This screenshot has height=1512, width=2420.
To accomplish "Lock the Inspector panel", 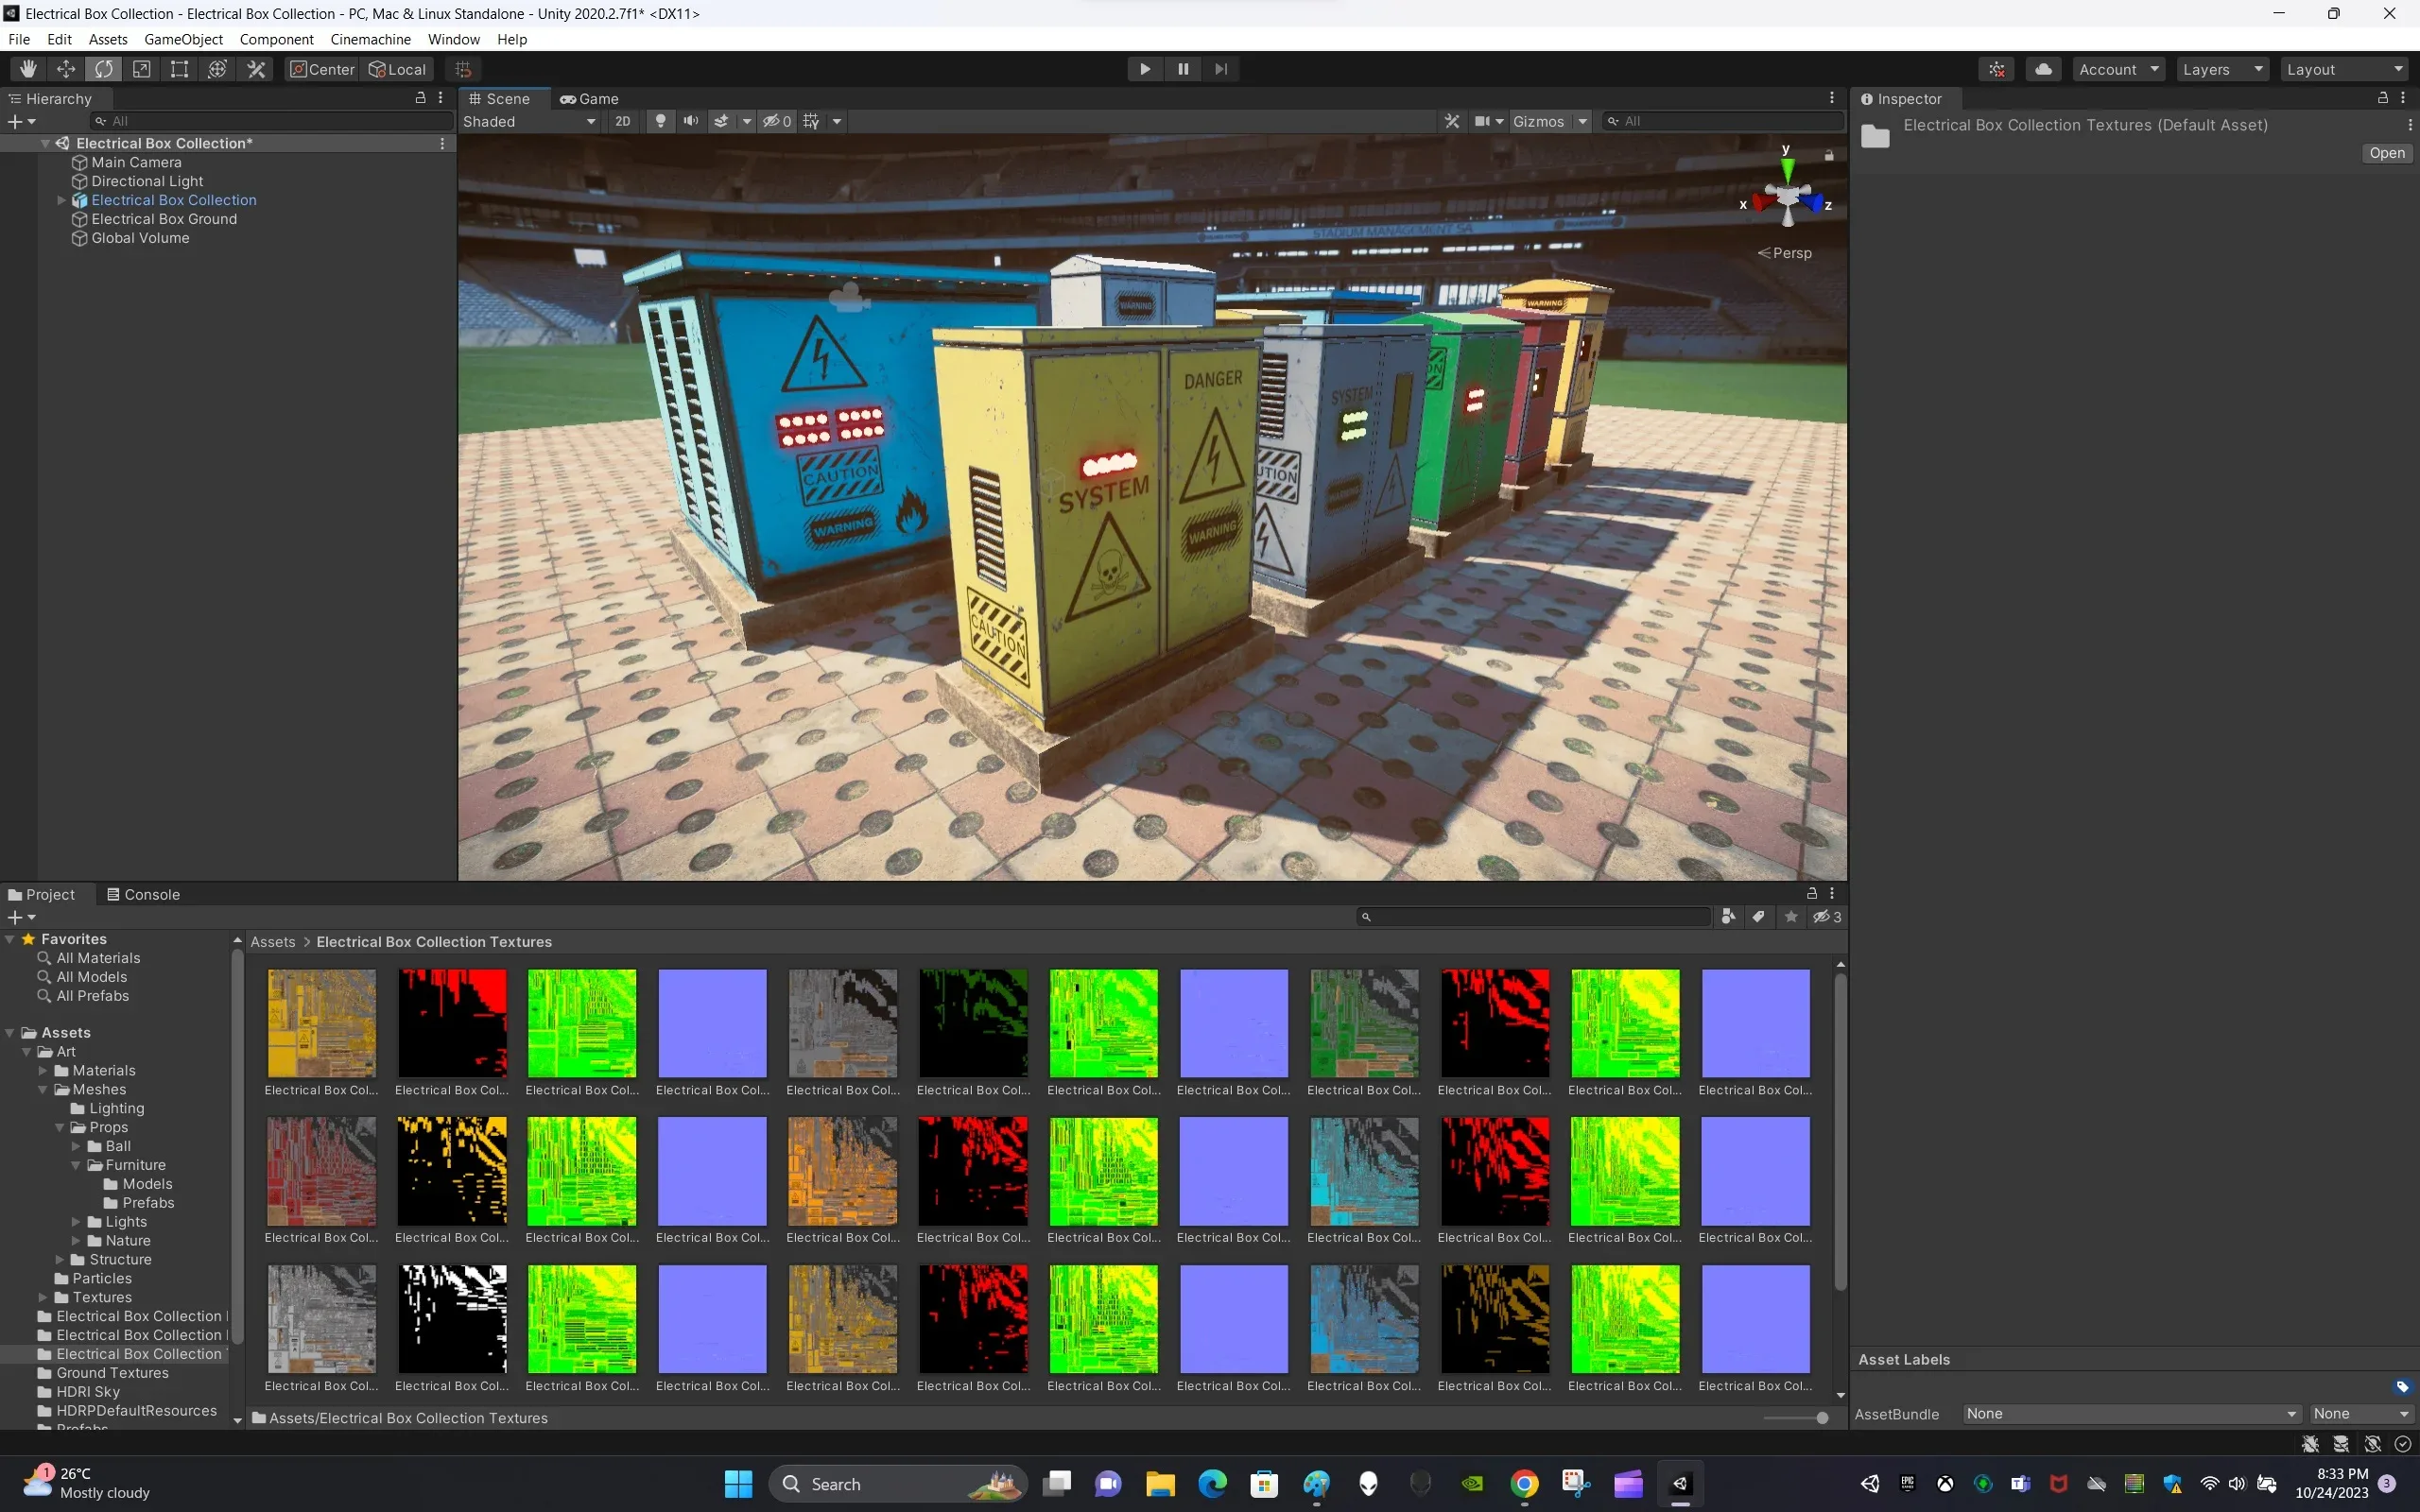I will pyautogui.click(x=2382, y=98).
